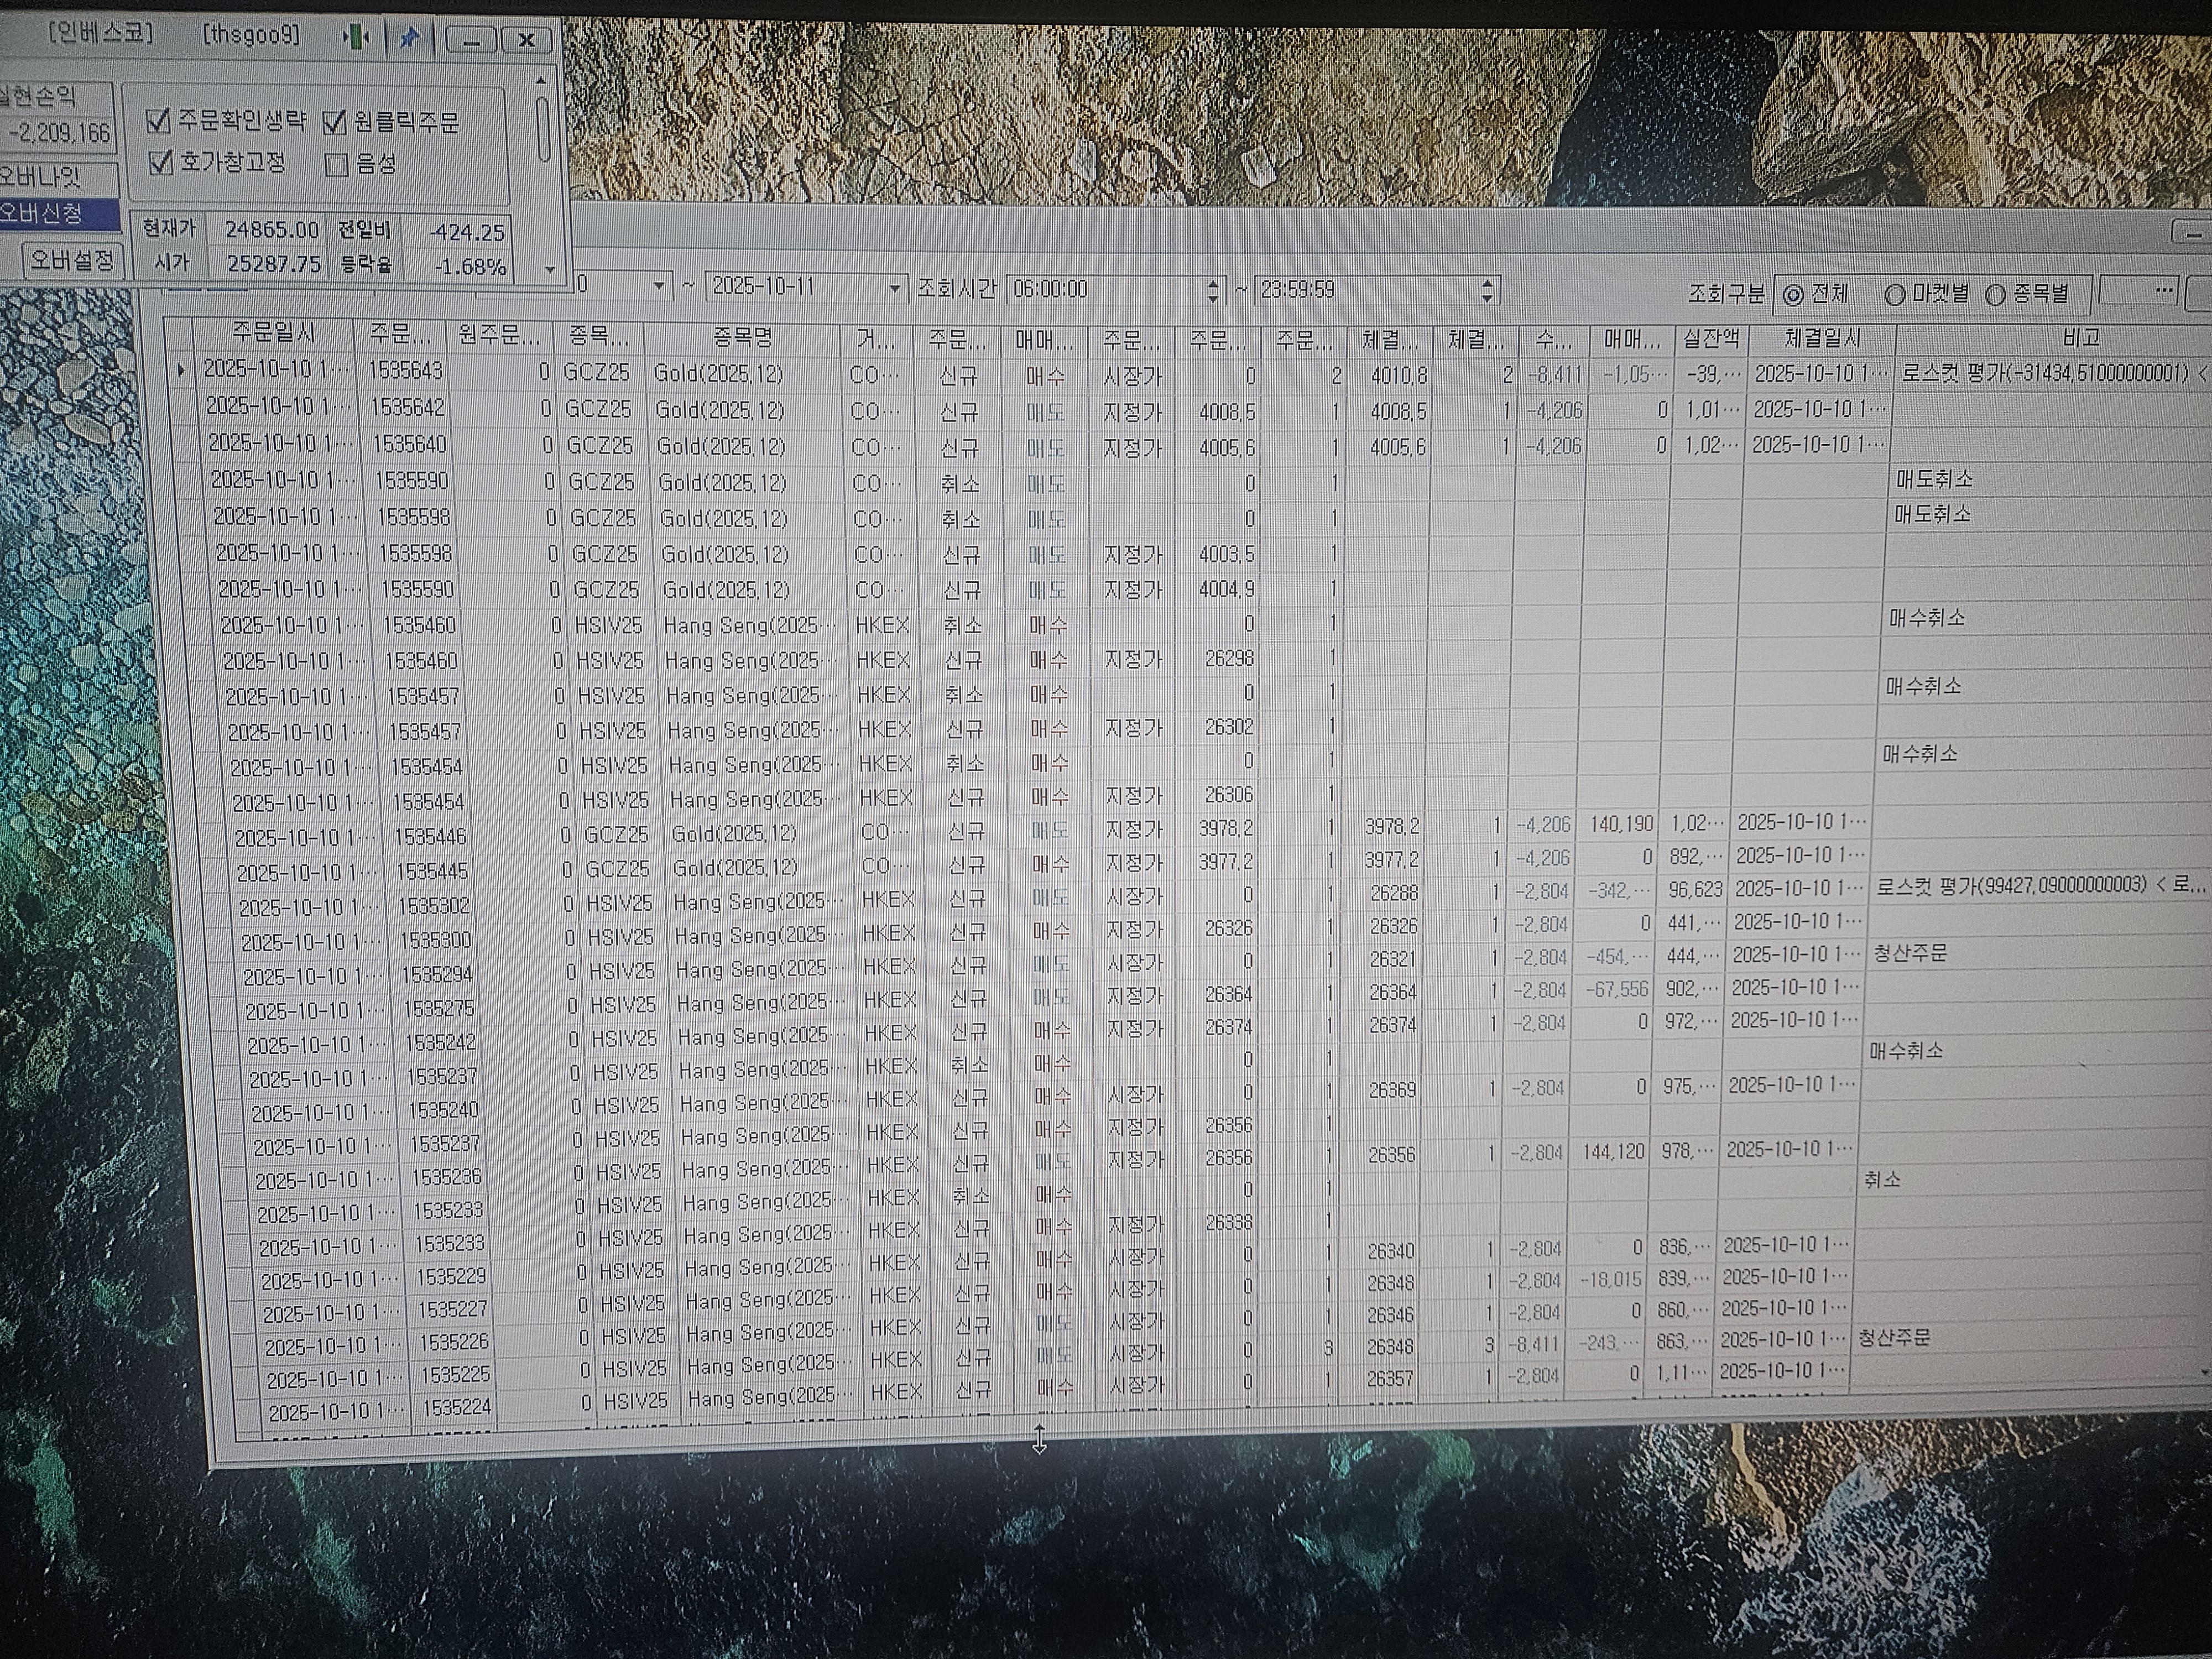2212x1659 pixels.
Task: Select the 종목별 radio button
Action: point(1995,295)
